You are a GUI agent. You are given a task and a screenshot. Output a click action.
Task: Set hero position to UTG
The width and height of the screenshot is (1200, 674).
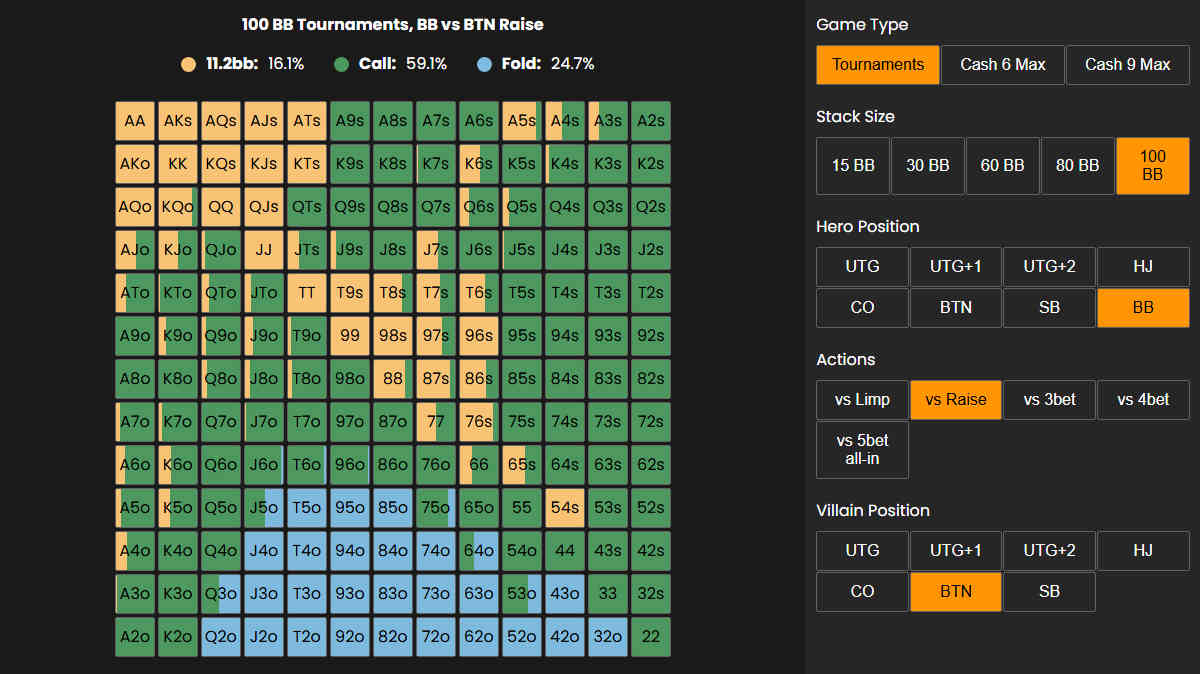(862, 266)
